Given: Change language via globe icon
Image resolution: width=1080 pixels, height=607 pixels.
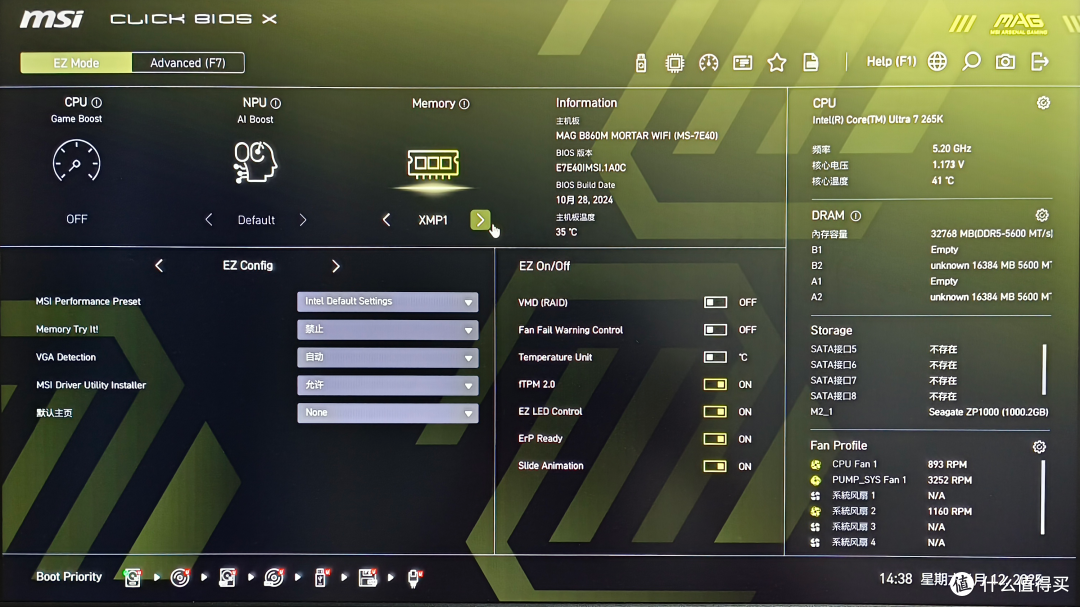Looking at the screenshot, I should coord(937,61).
